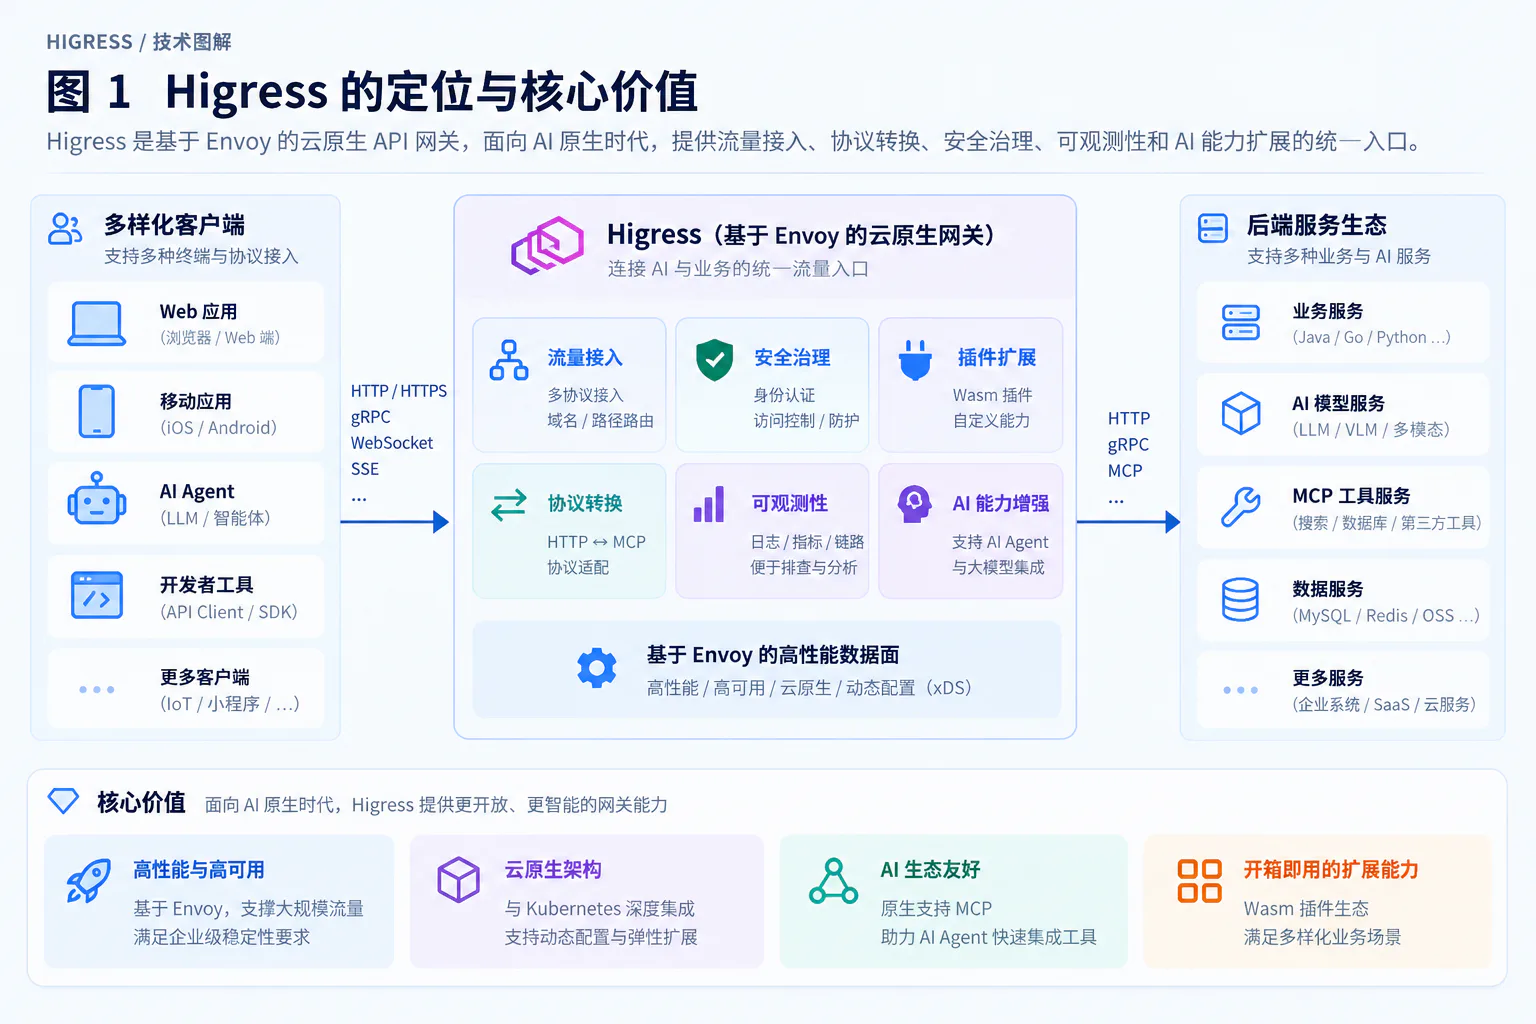The height and width of the screenshot is (1024, 1536).
Task: Click the text '支持多种终端与协议接入'
Action: point(201,256)
